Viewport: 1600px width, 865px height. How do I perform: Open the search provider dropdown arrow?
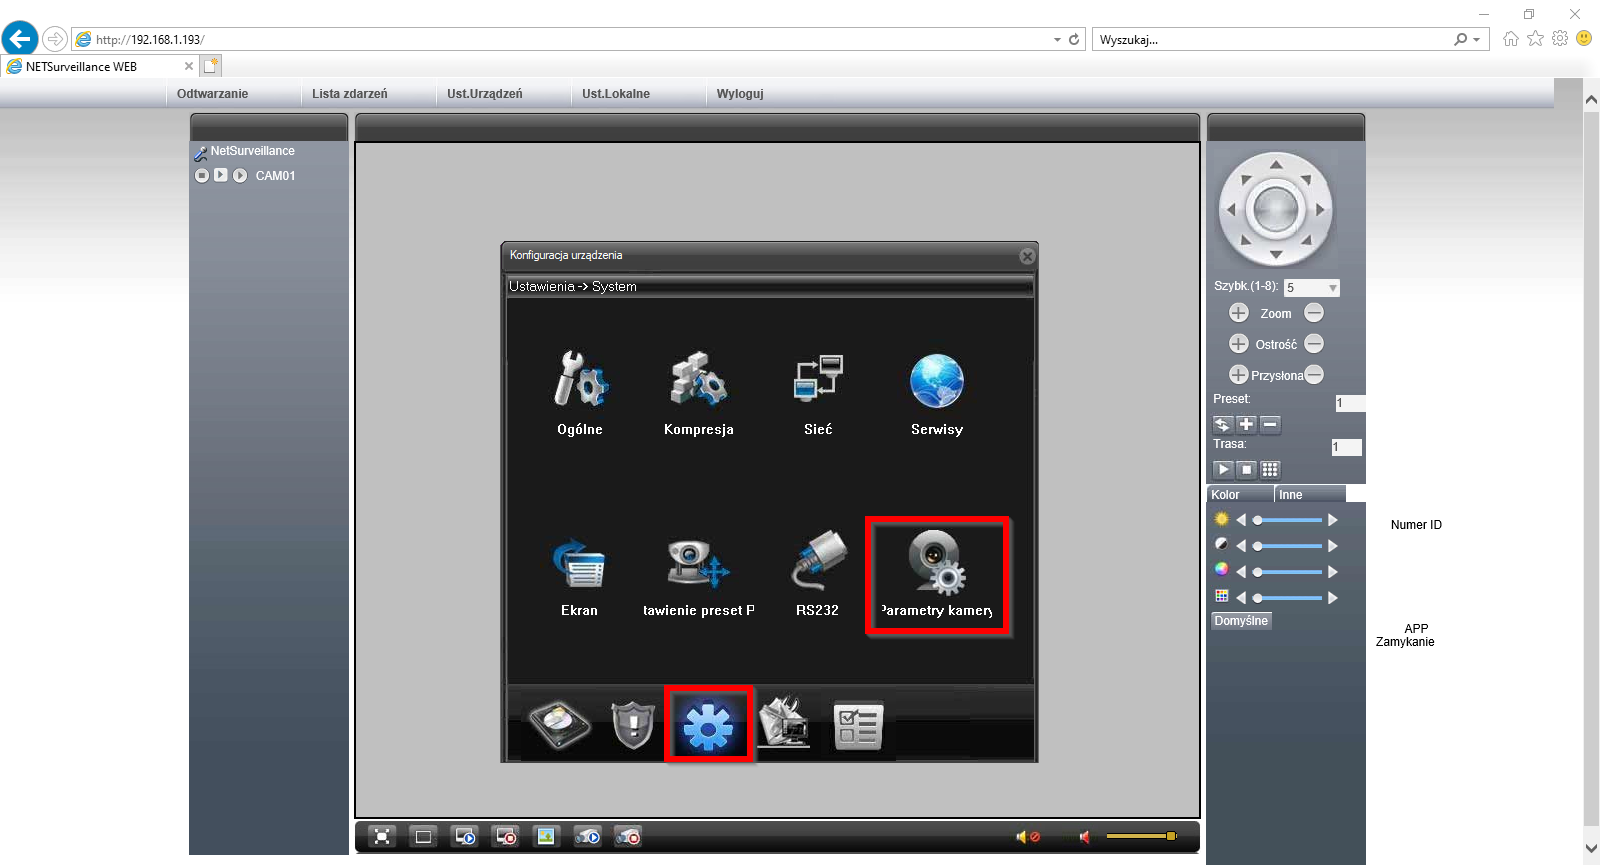[1477, 40]
